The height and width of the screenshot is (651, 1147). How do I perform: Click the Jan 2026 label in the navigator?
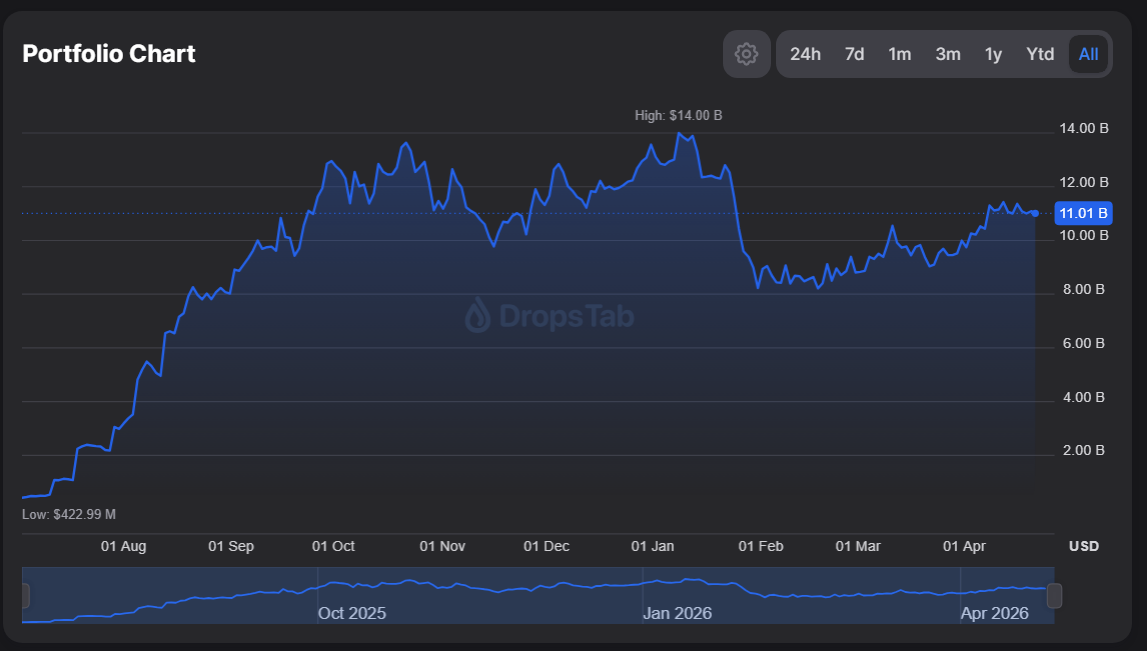678,613
